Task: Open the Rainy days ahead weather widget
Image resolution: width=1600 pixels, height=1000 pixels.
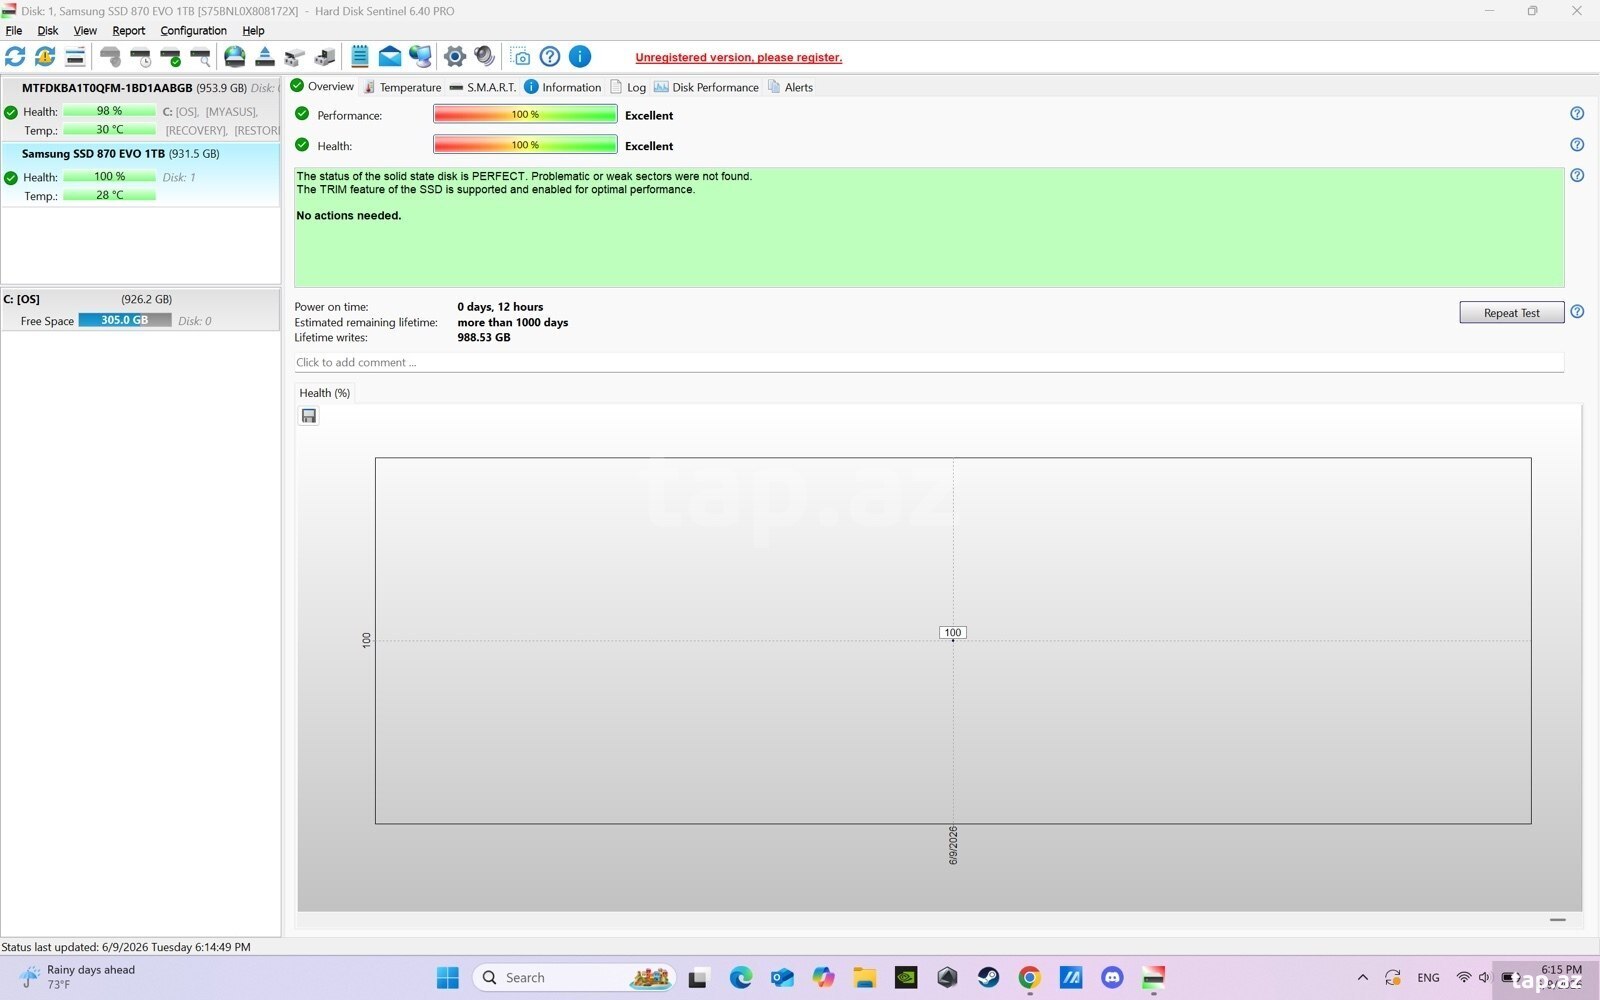Action: point(77,977)
